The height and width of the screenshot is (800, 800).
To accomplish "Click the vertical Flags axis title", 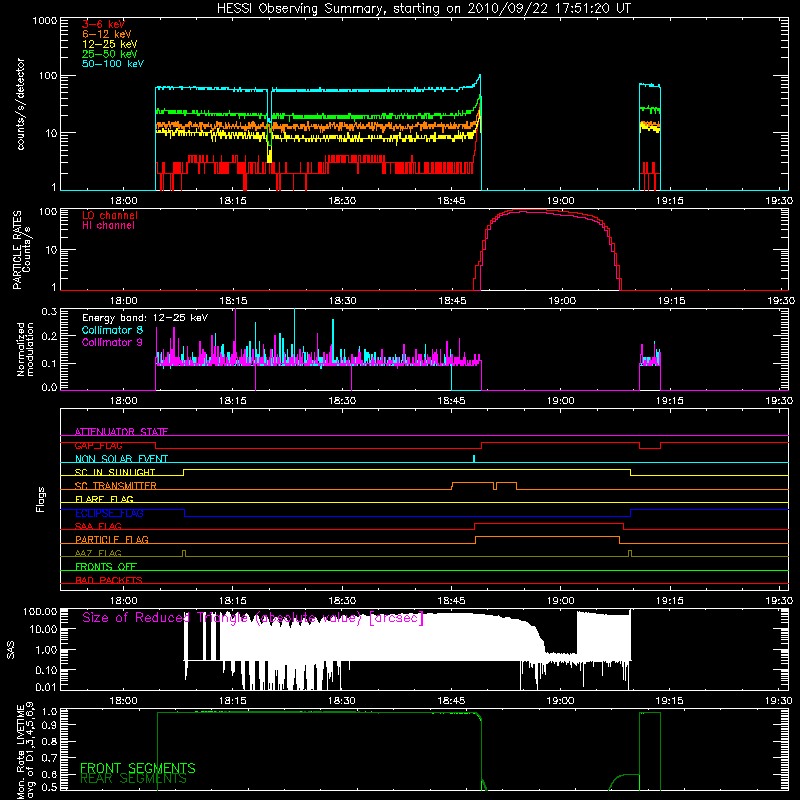I will pyautogui.click(x=41, y=499).
